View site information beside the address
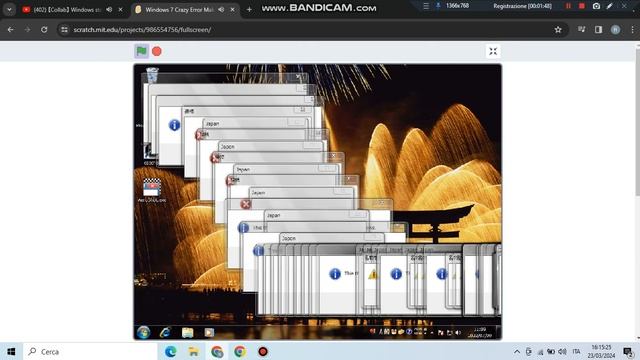The width and height of the screenshot is (640, 360). pos(64,29)
